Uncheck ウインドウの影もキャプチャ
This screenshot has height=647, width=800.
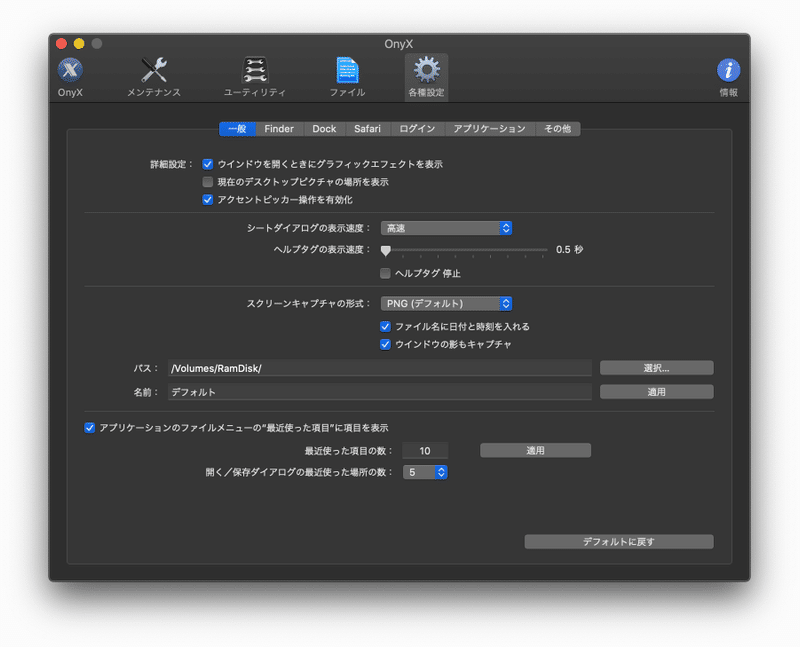coord(385,344)
